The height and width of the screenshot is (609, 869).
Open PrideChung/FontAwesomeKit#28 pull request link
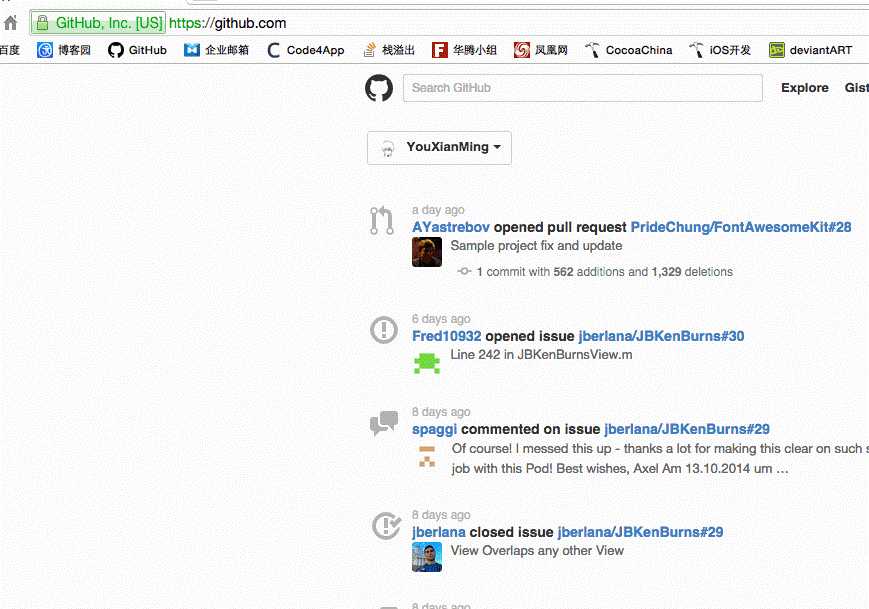tap(741, 227)
